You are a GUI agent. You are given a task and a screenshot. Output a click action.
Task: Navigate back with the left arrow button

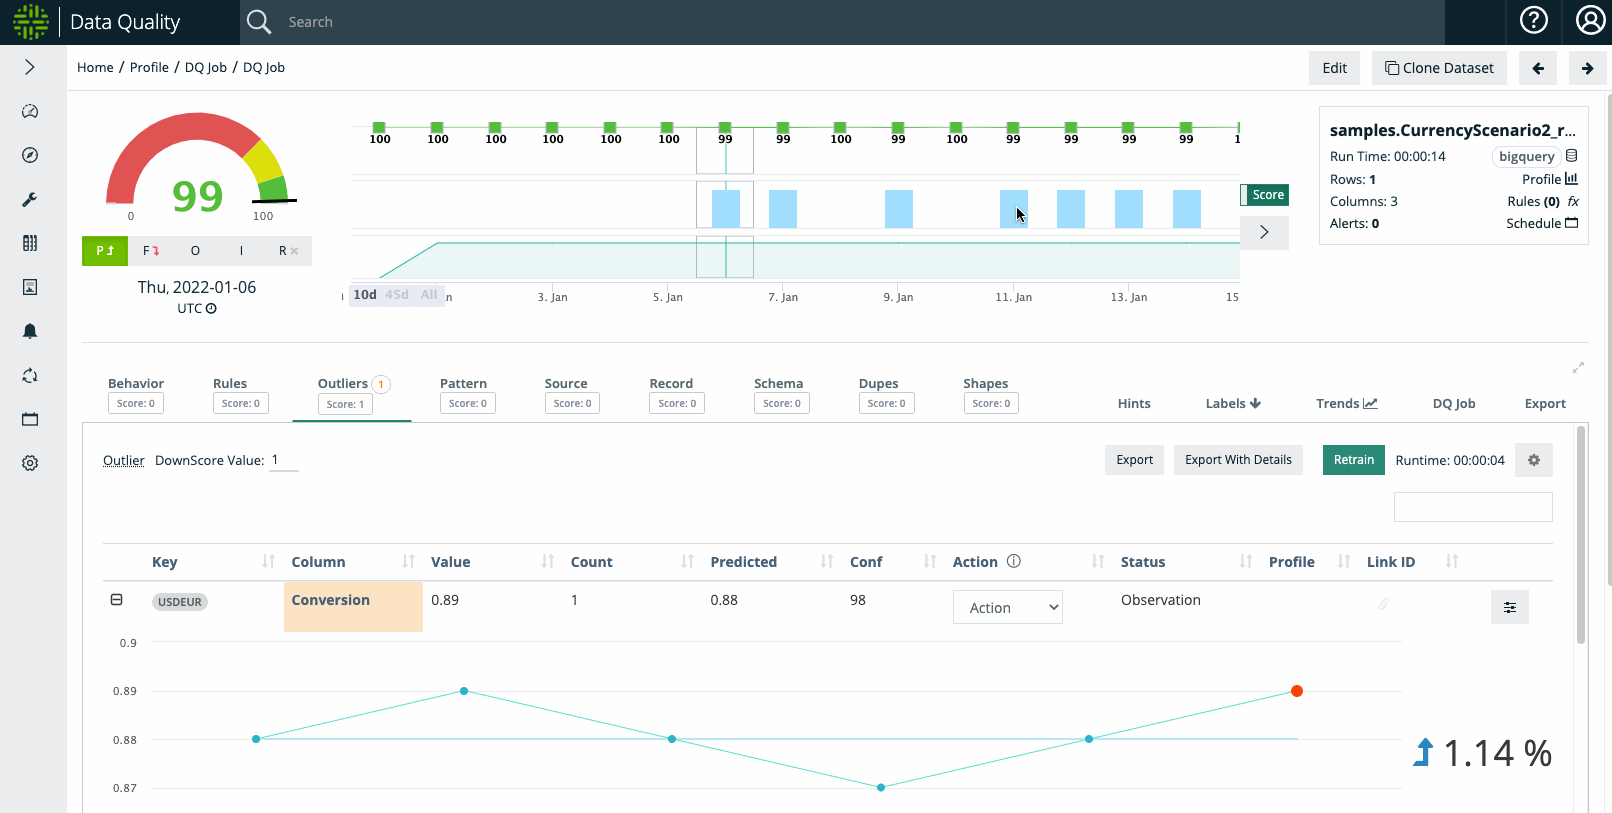[x=1538, y=68]
